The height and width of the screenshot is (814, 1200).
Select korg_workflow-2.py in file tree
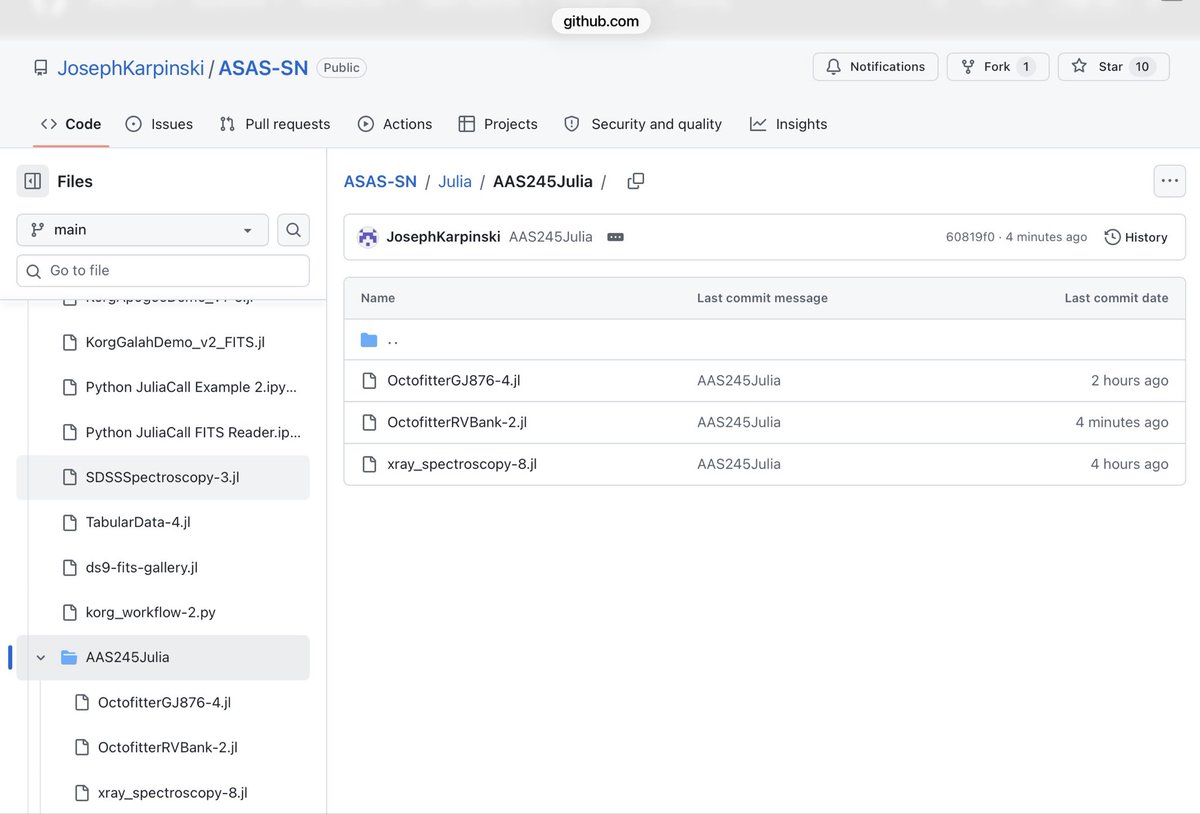pyautogui.click(x=163, y=612)
